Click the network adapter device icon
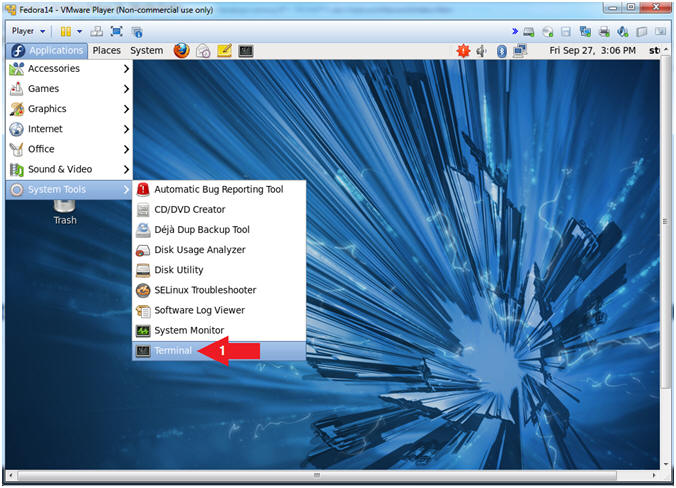This screenshot has width=676, height=488. pos(585,31)
